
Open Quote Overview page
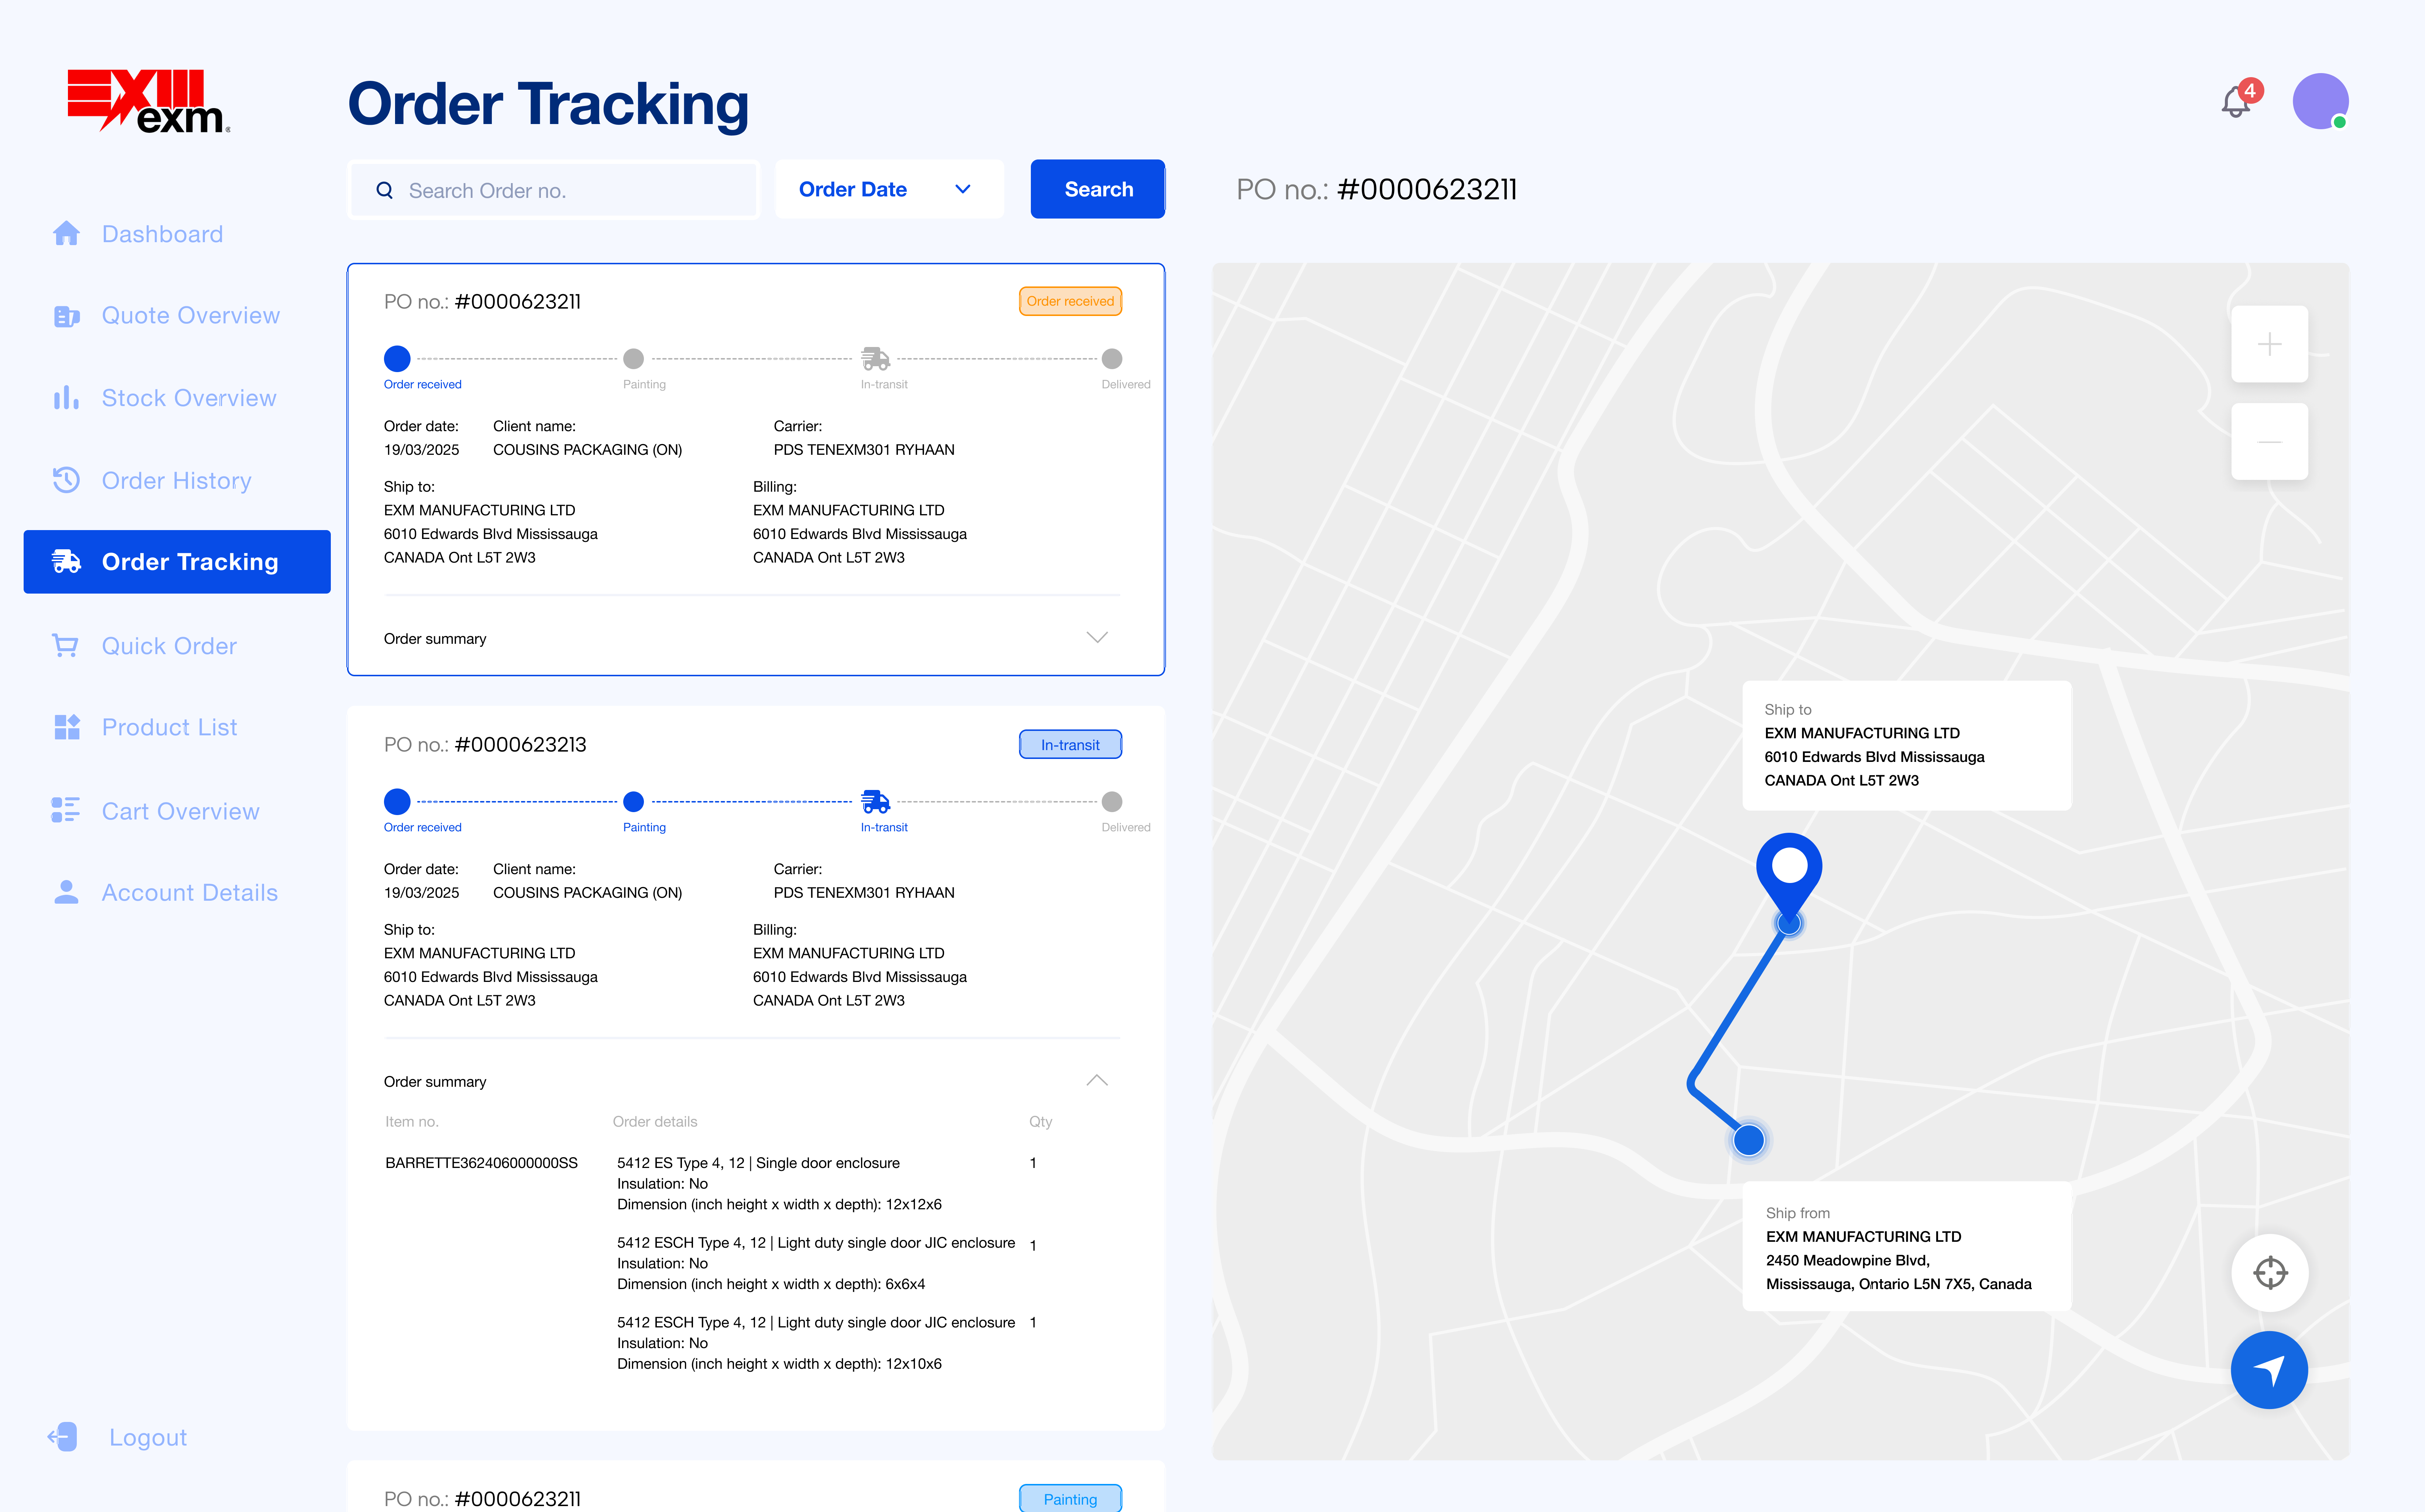(191, 316)
